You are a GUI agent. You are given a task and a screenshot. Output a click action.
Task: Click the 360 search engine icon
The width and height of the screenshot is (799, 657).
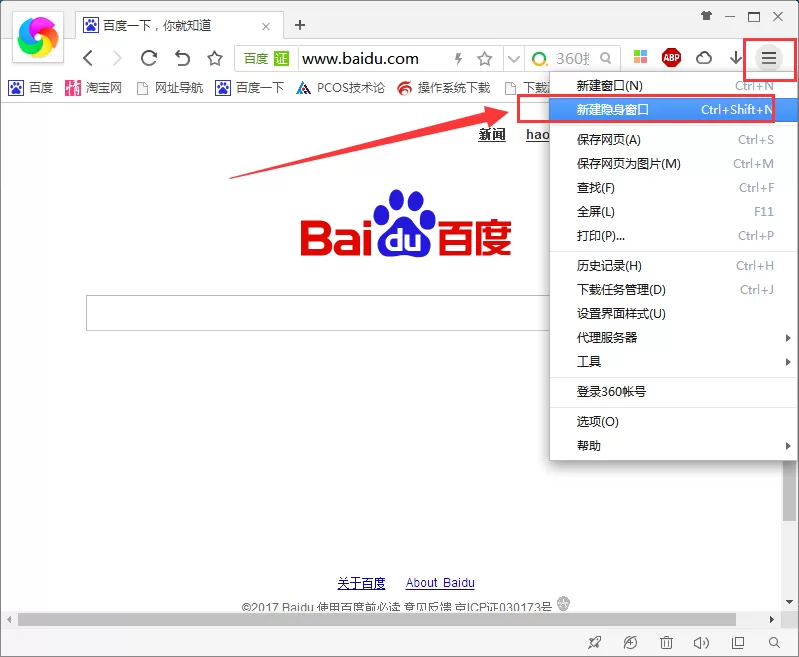[x=539, y=59]
